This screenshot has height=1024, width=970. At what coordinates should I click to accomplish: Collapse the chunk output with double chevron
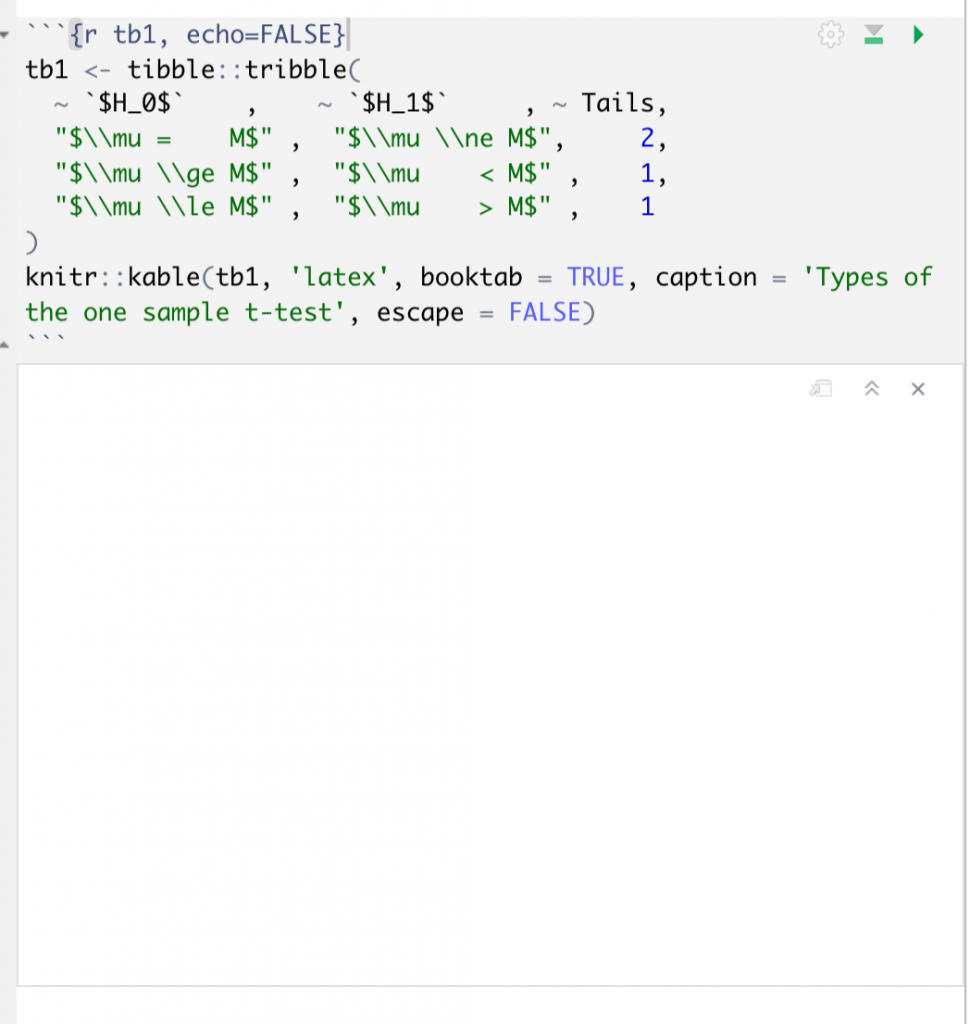click(x=871, y=389)
